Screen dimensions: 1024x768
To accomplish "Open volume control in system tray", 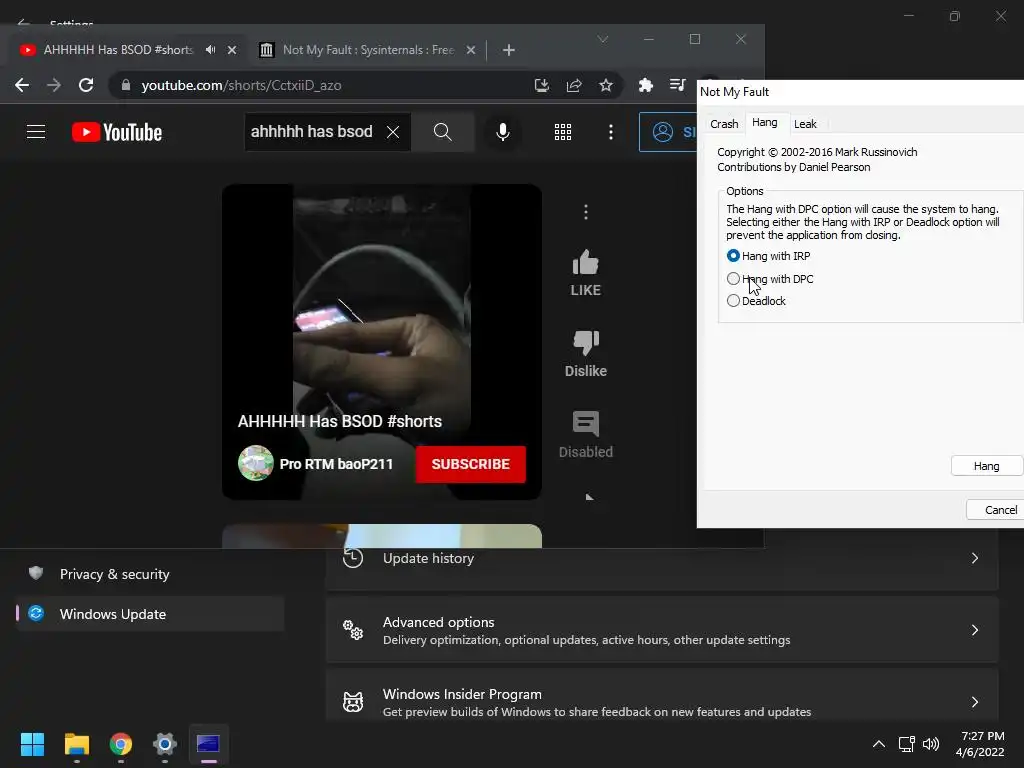I will tap(931, 744).
